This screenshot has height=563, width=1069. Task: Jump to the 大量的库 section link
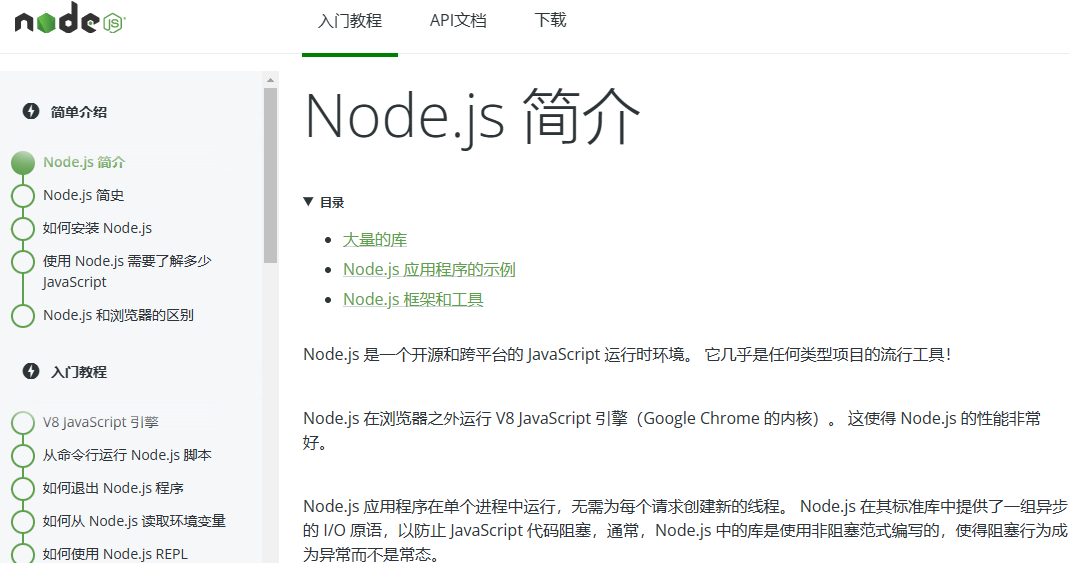point(375,240)
